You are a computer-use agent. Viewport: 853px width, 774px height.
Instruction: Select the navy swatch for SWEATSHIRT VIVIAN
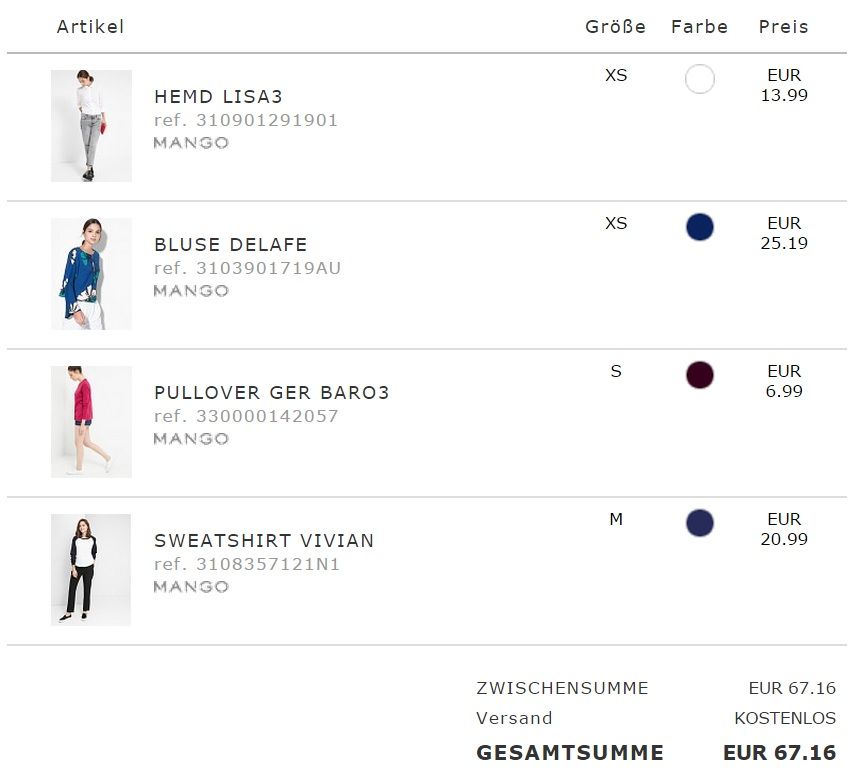[x=700, y=523]
